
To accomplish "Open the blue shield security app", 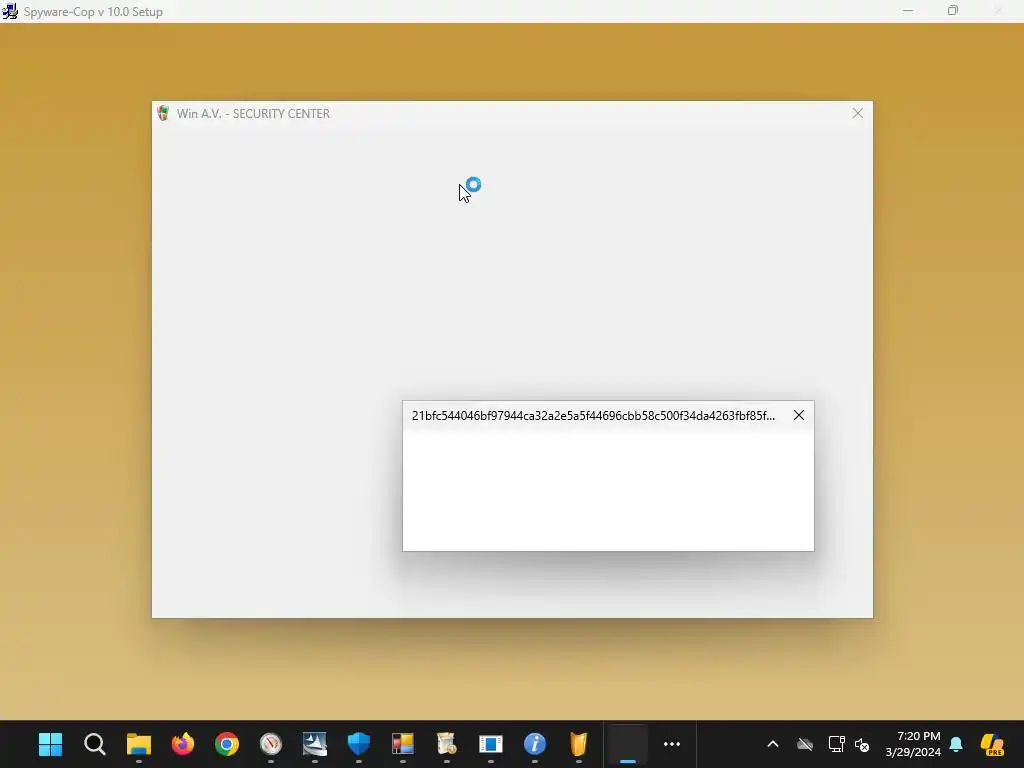I will pos(359,744).
